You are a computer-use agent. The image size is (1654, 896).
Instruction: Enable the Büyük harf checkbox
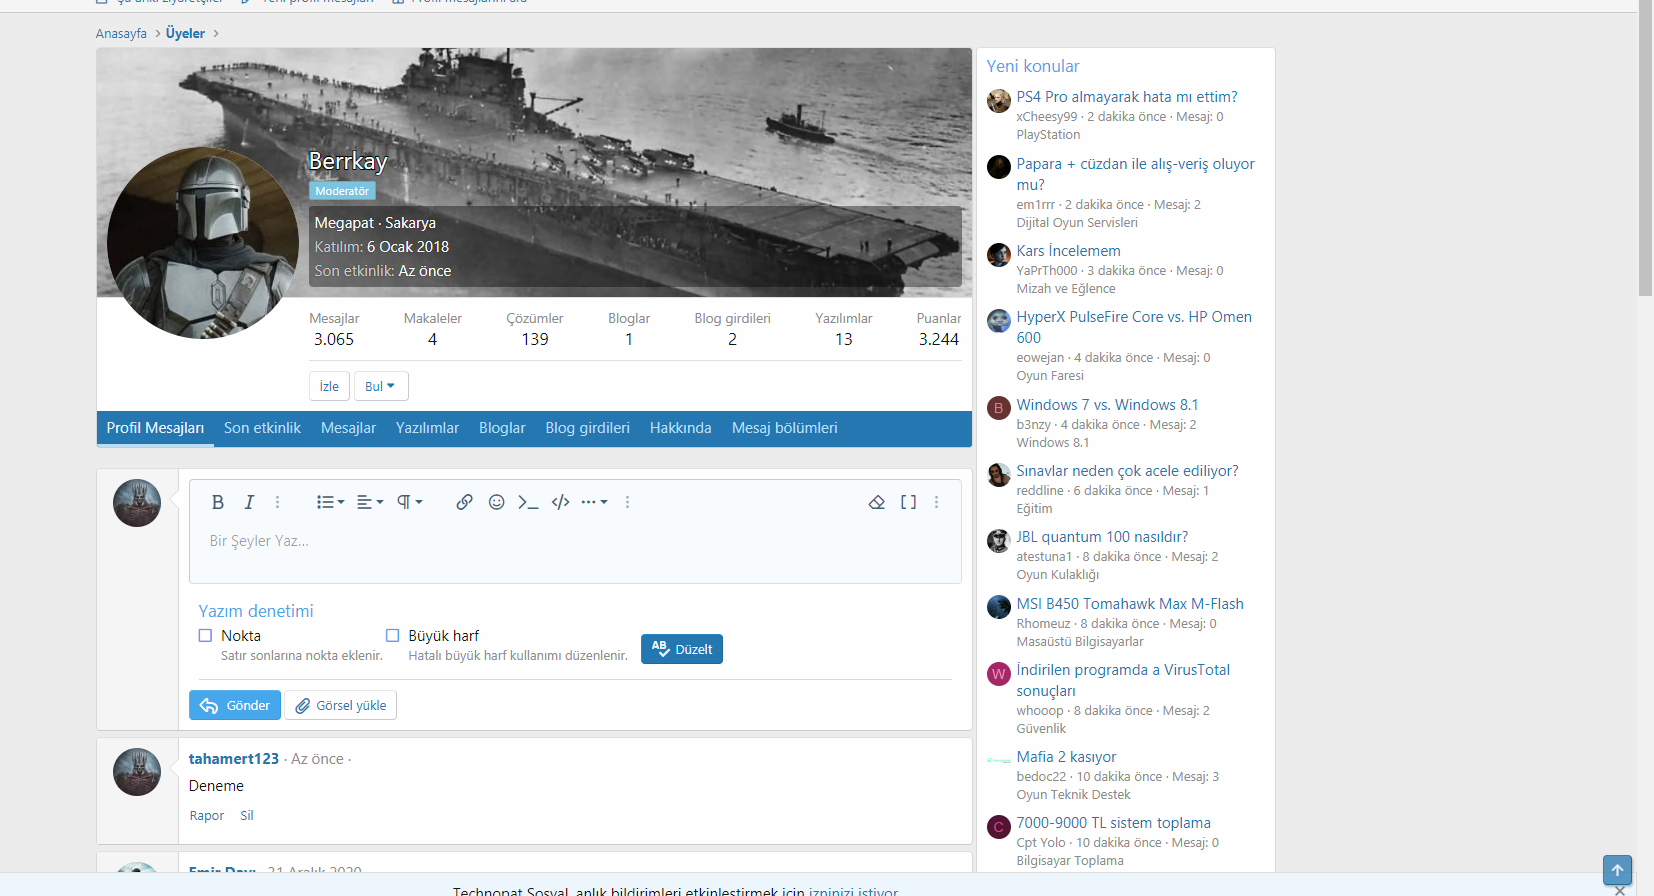392,636
